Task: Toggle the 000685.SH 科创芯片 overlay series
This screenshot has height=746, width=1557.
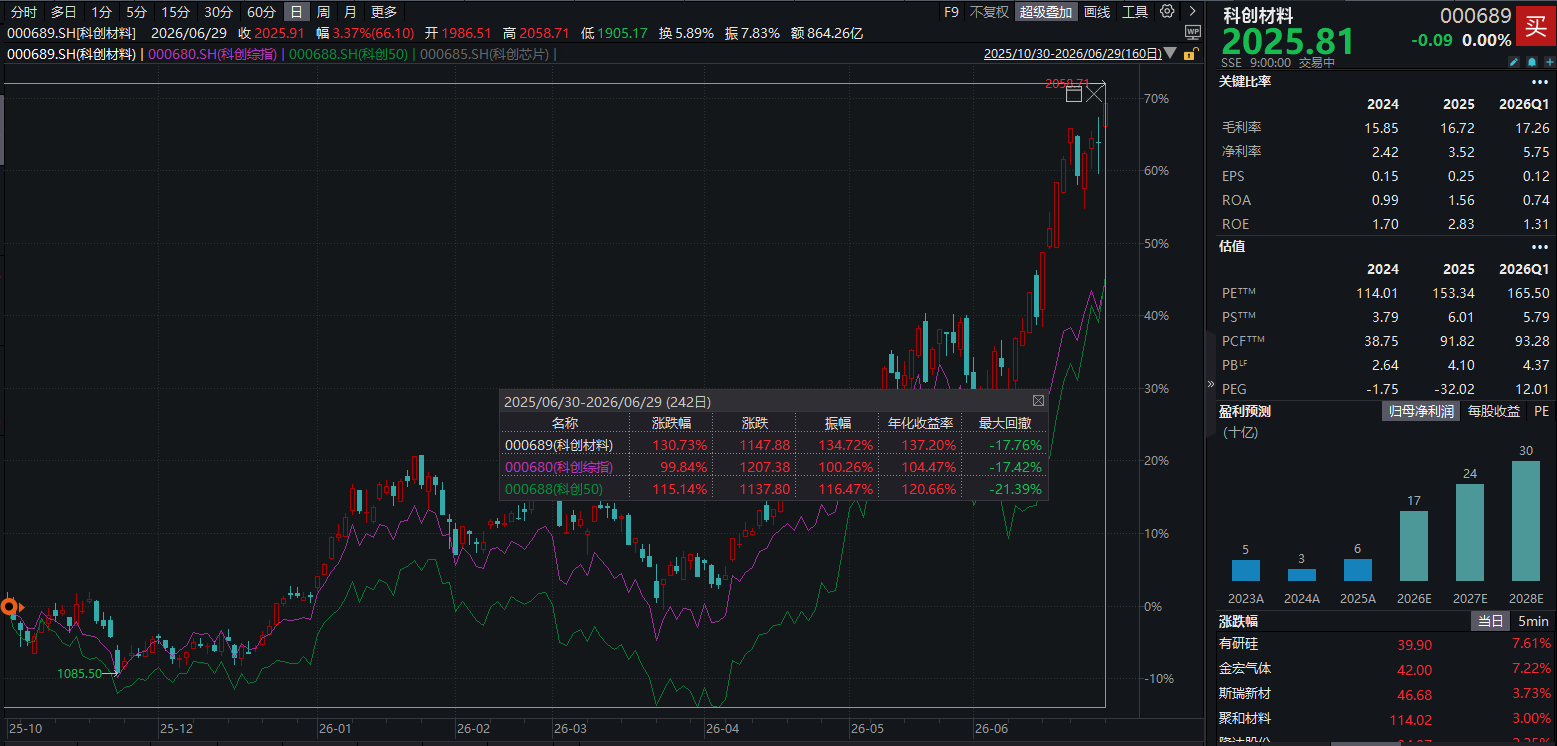Action: [484, 54]
